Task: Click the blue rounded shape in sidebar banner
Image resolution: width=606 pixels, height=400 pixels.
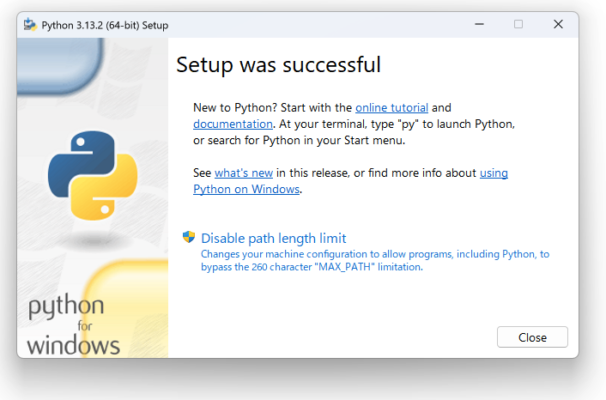Action: [61, 66]
